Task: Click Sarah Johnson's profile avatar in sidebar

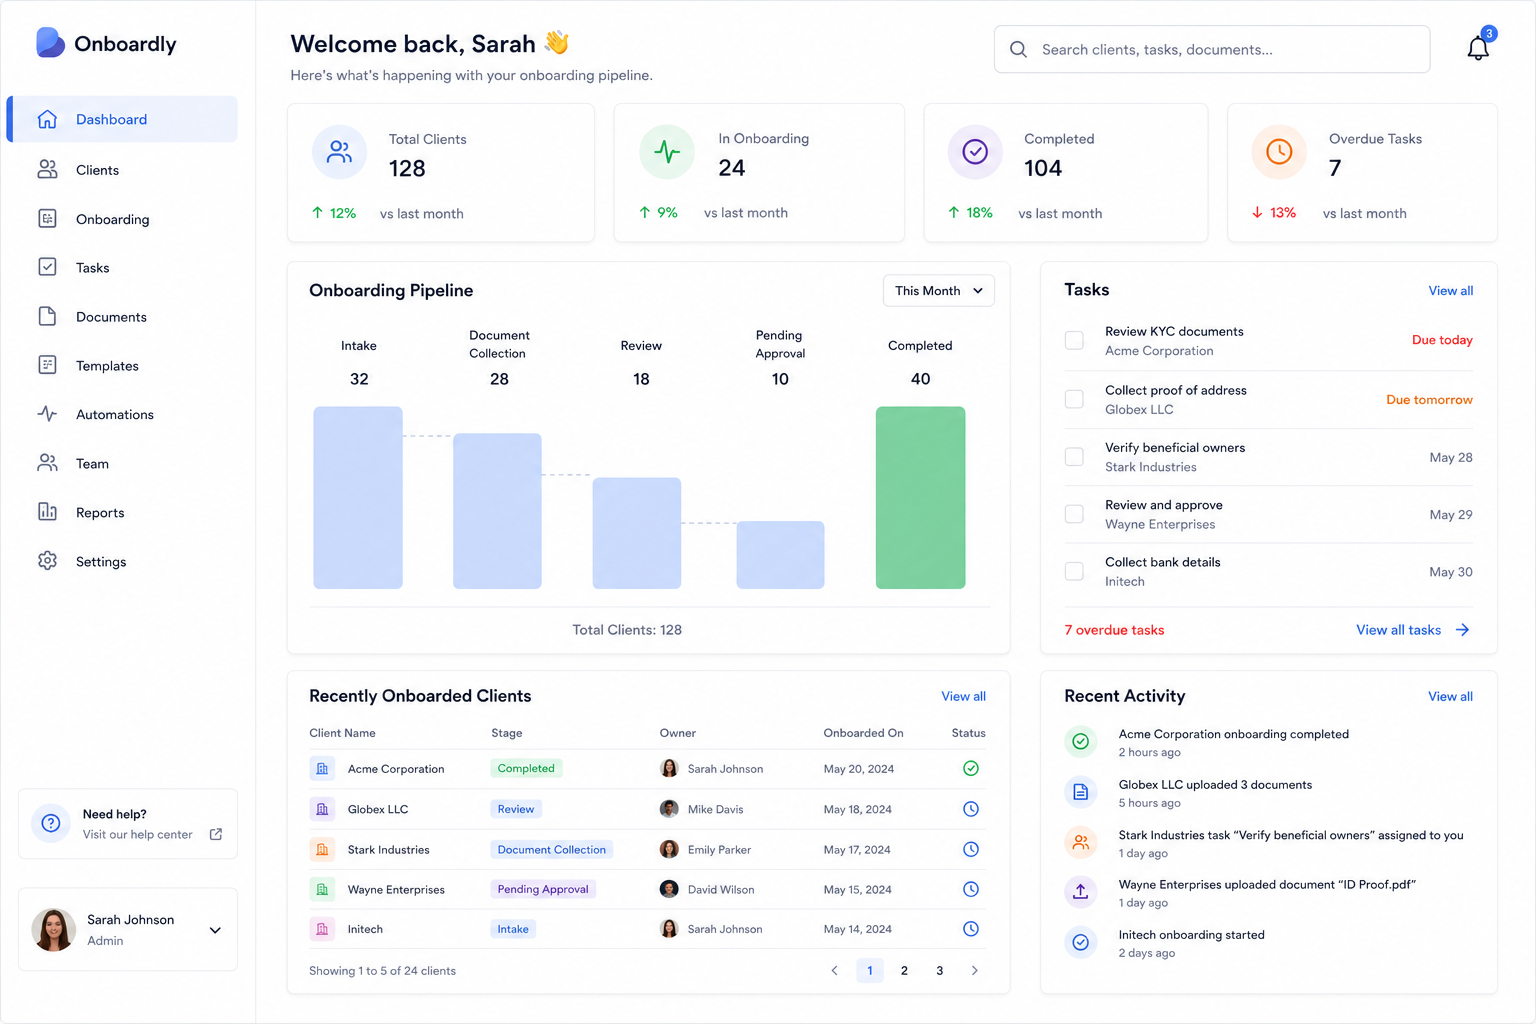Action: click(x=54, y=930)
